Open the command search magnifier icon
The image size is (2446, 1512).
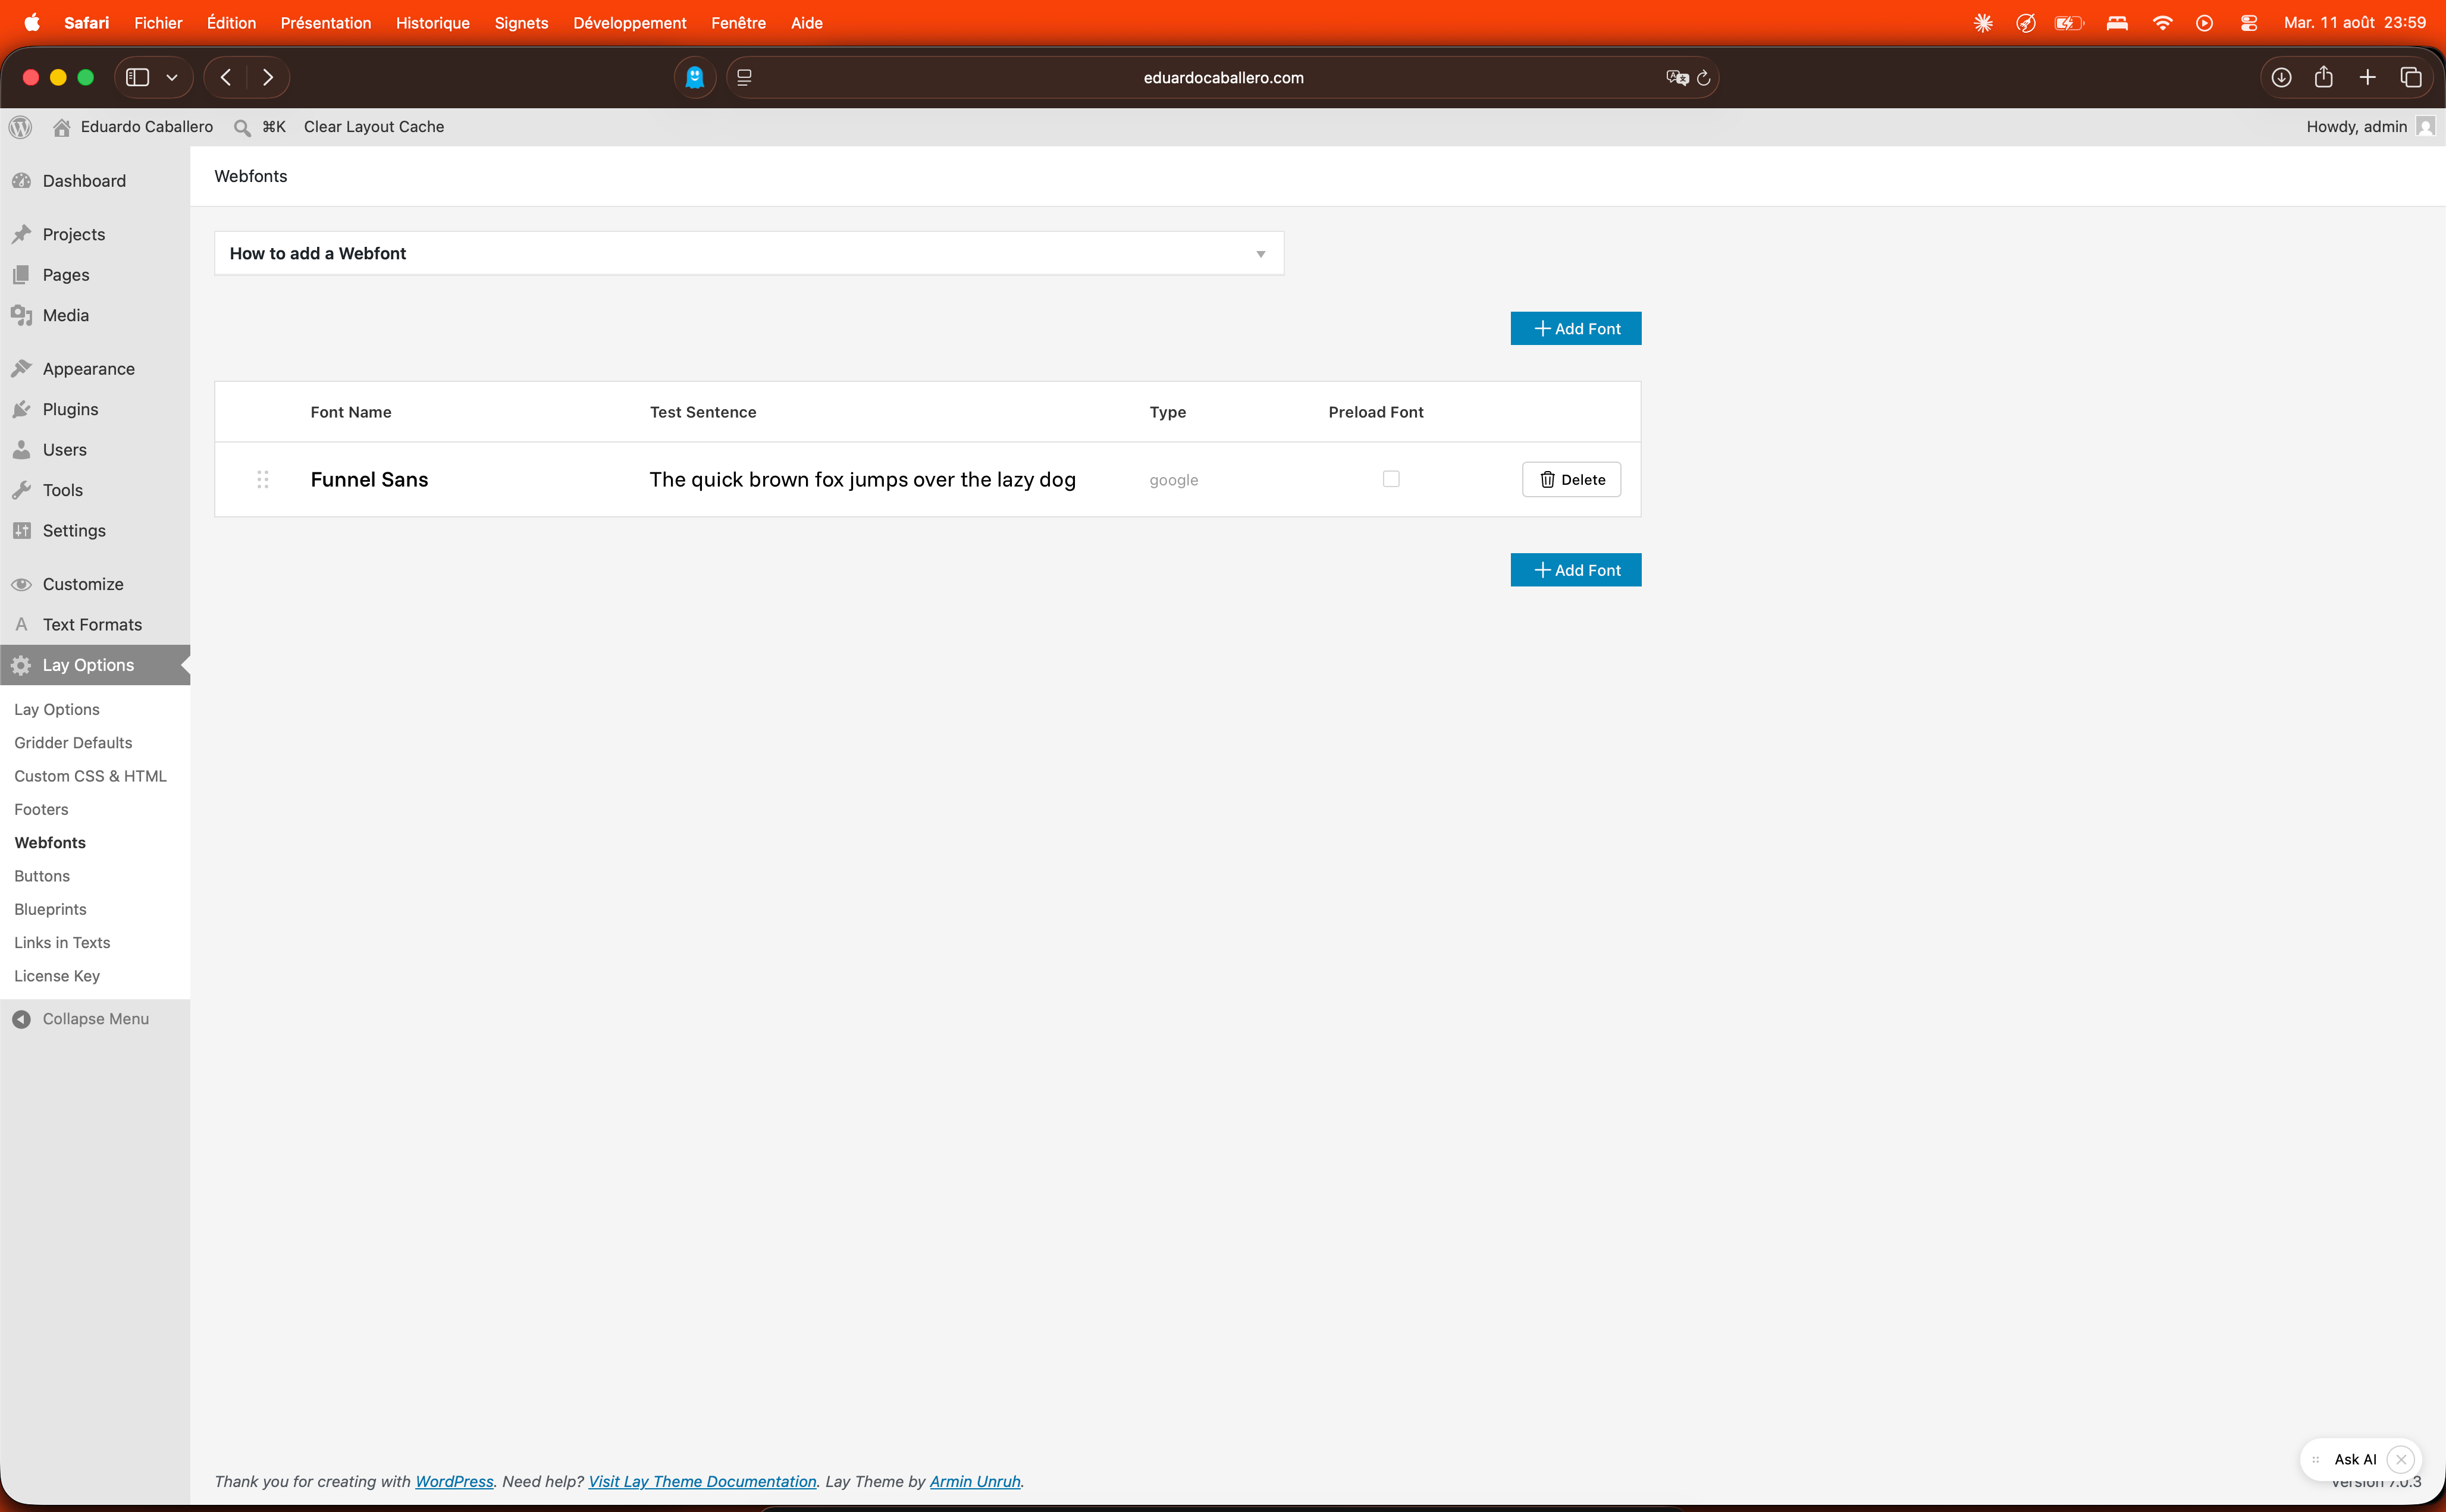[x=241, y=127]
